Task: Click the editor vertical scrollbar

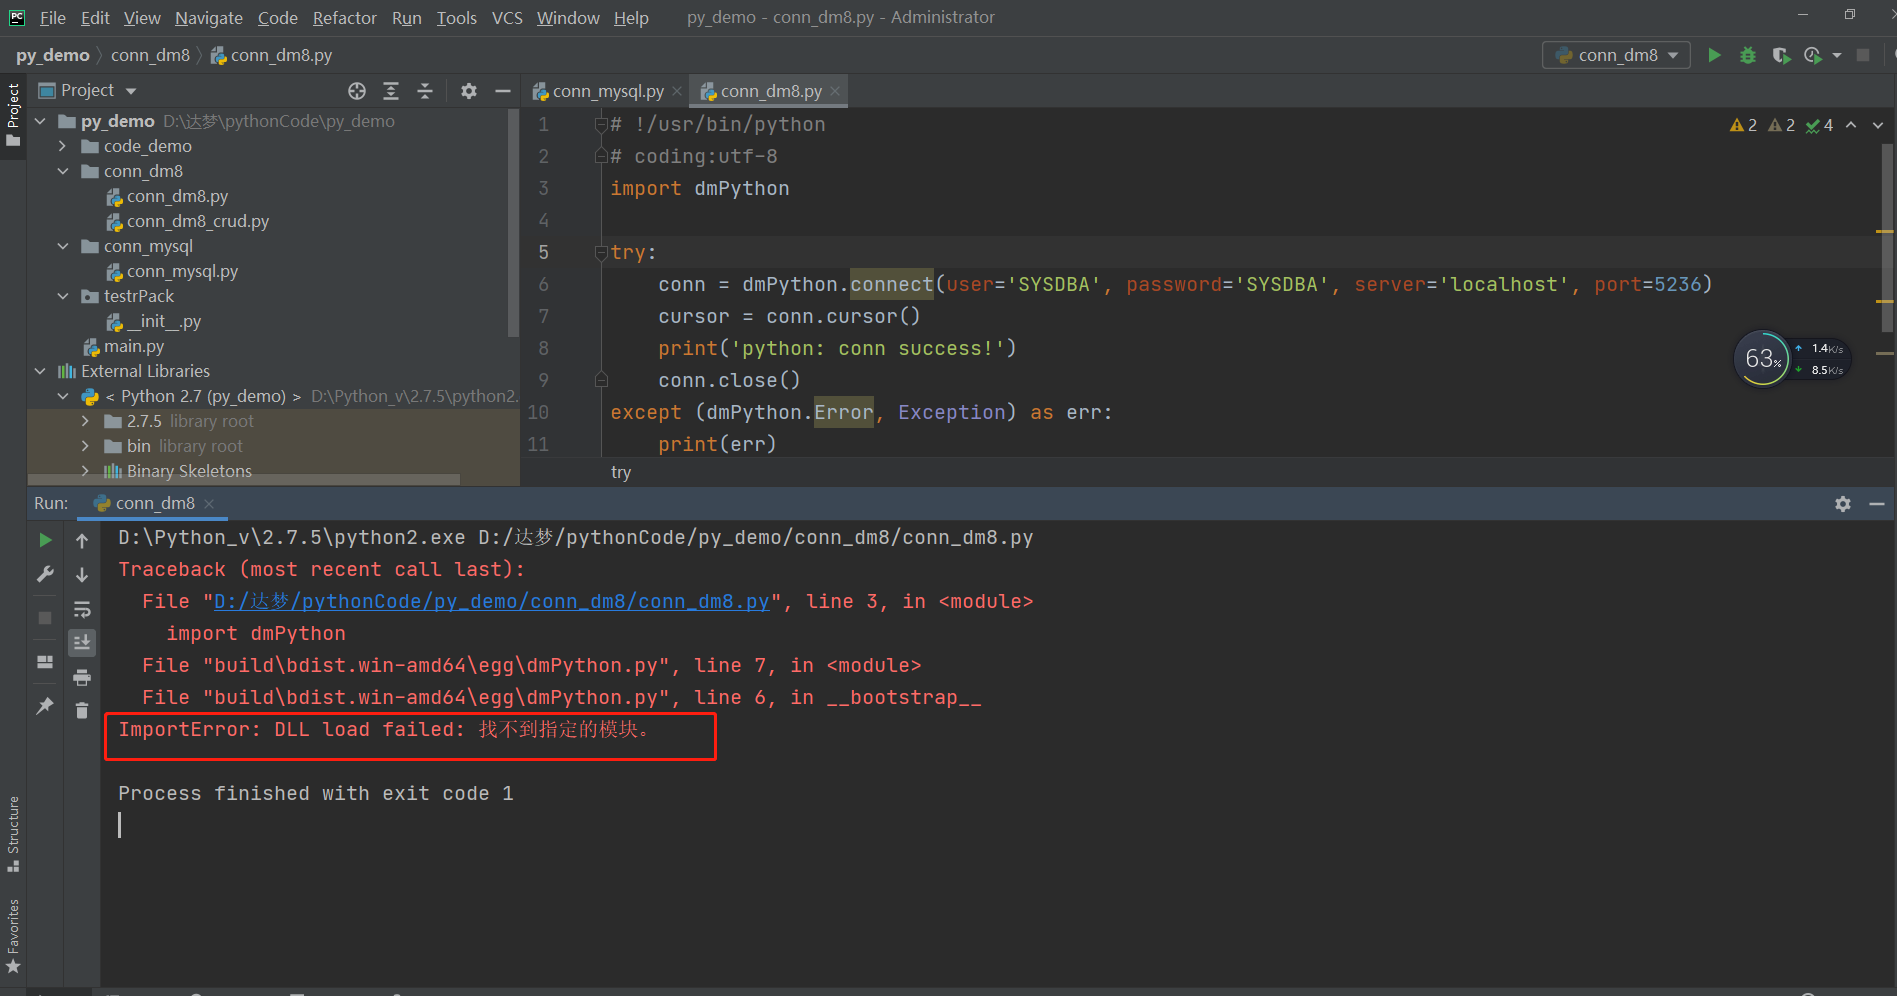Action: [x=1886, y=238]
